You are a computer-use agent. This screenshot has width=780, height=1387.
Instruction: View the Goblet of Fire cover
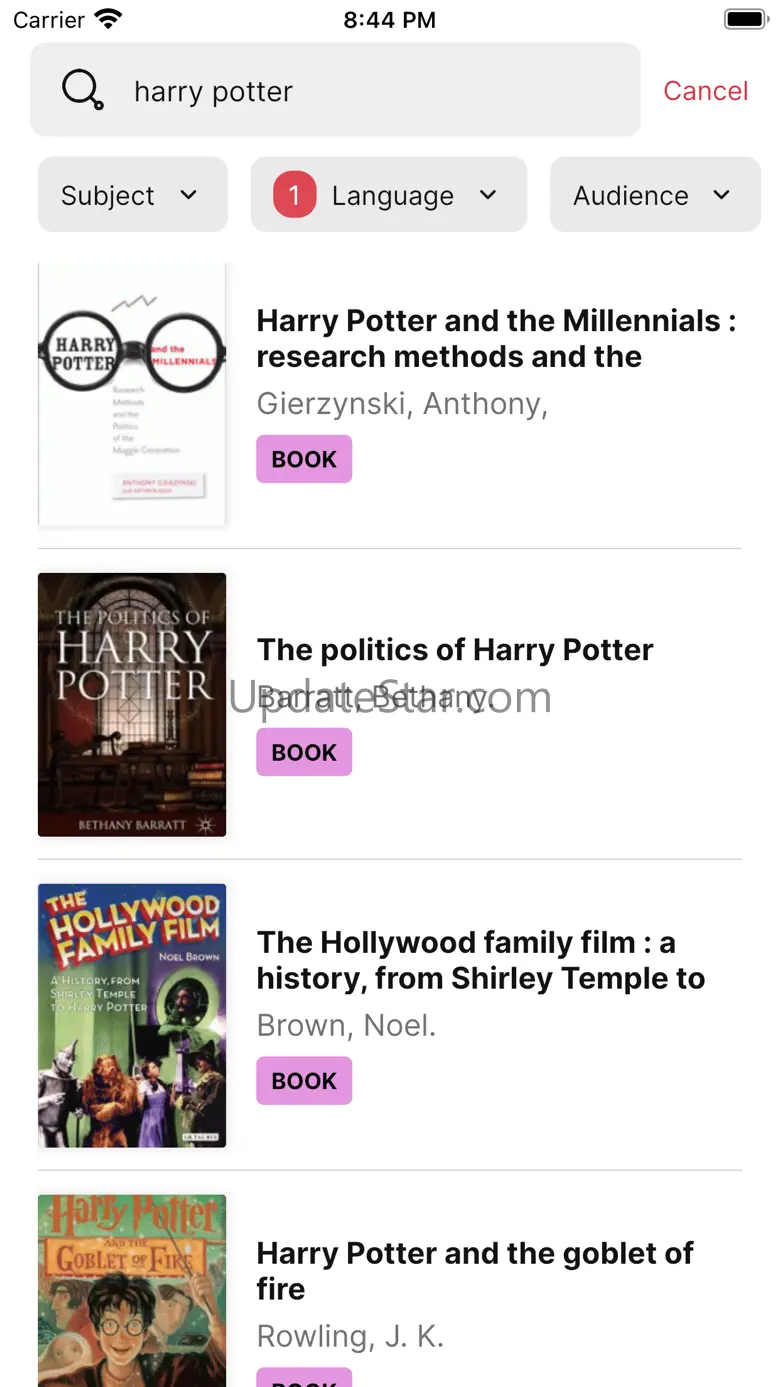(x=132, y=1290)
